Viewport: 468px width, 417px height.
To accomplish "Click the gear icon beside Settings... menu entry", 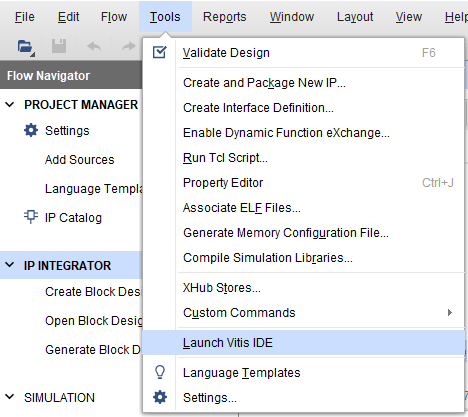I will 160,397.
